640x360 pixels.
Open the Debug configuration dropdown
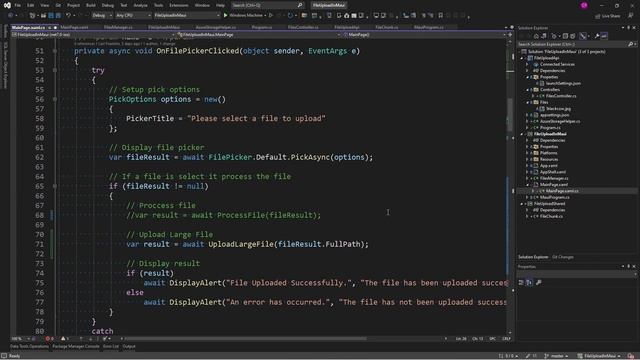pyautogui.click(x=102, y=16)
